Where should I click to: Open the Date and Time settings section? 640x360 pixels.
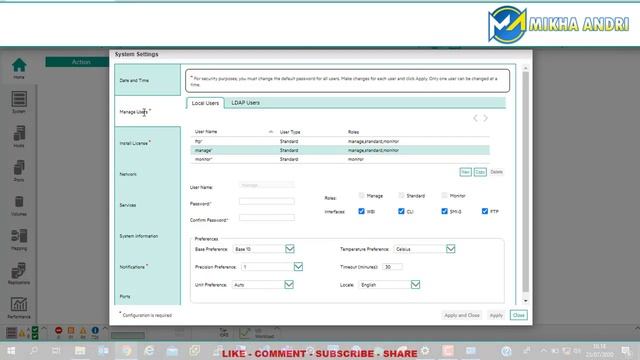click(x=147, y=80)
